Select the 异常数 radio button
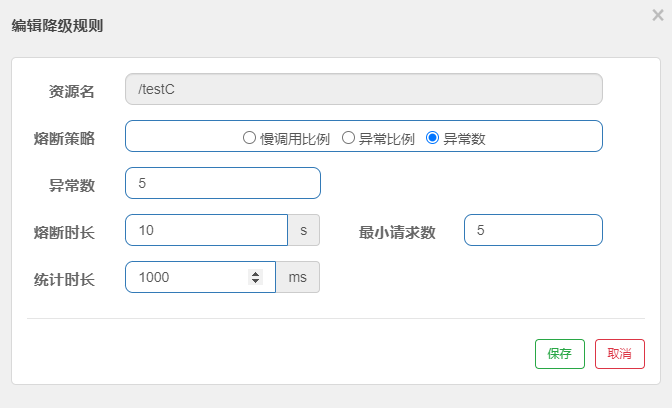 [x=433, y=138]
